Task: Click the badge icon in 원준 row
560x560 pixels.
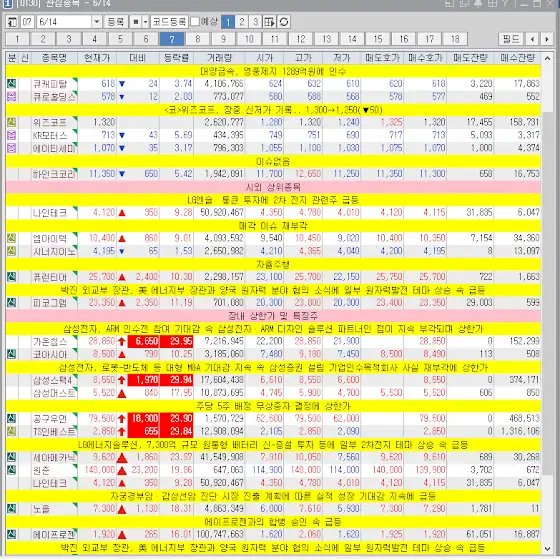Action: coord(11,470)
